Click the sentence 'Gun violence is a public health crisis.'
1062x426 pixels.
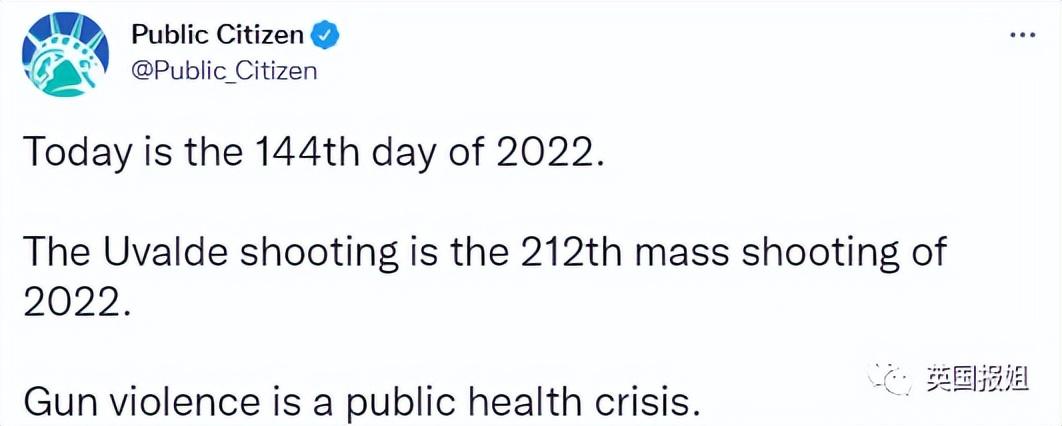click(362, 404)
